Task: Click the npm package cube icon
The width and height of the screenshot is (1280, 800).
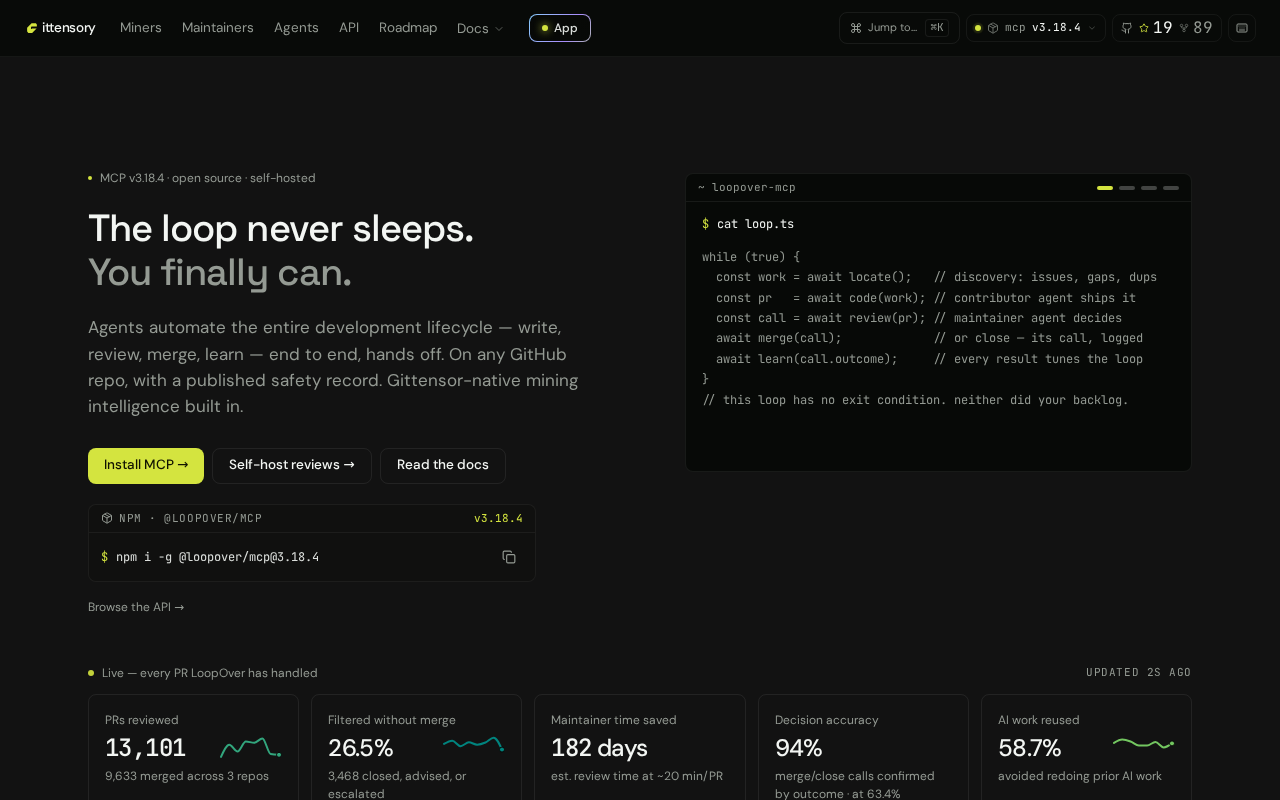Action: [x=107, y=518]
